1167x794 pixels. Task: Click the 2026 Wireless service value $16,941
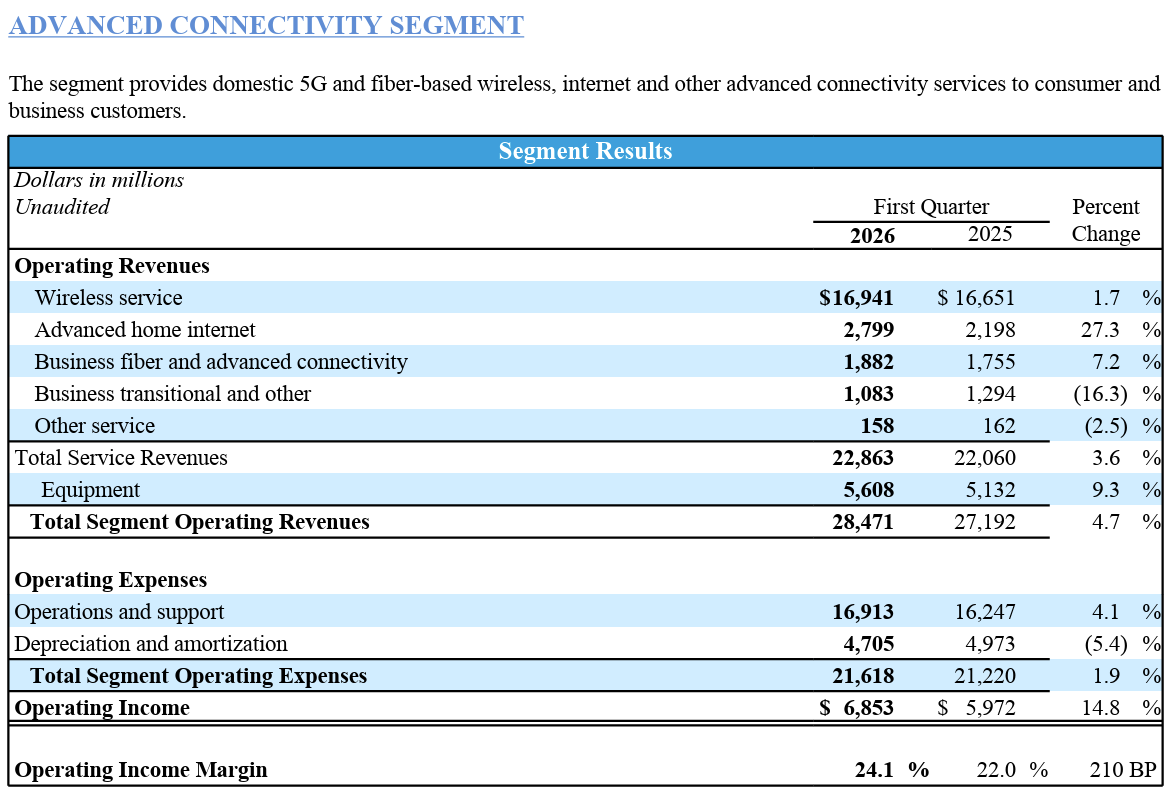pyautogui.click(x=856, y=298)
